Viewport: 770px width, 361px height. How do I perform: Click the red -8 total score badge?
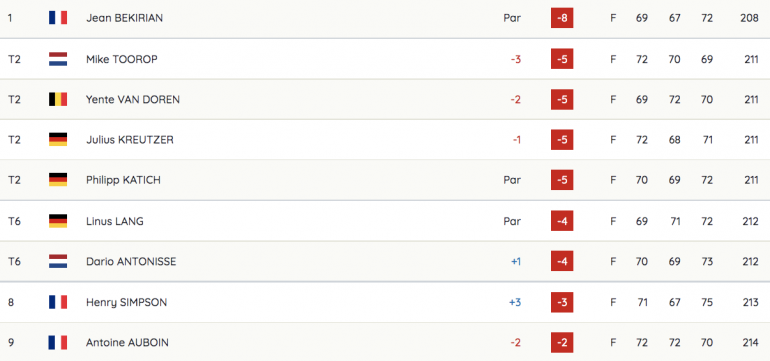pyautogui.click(x=562, y=18)
